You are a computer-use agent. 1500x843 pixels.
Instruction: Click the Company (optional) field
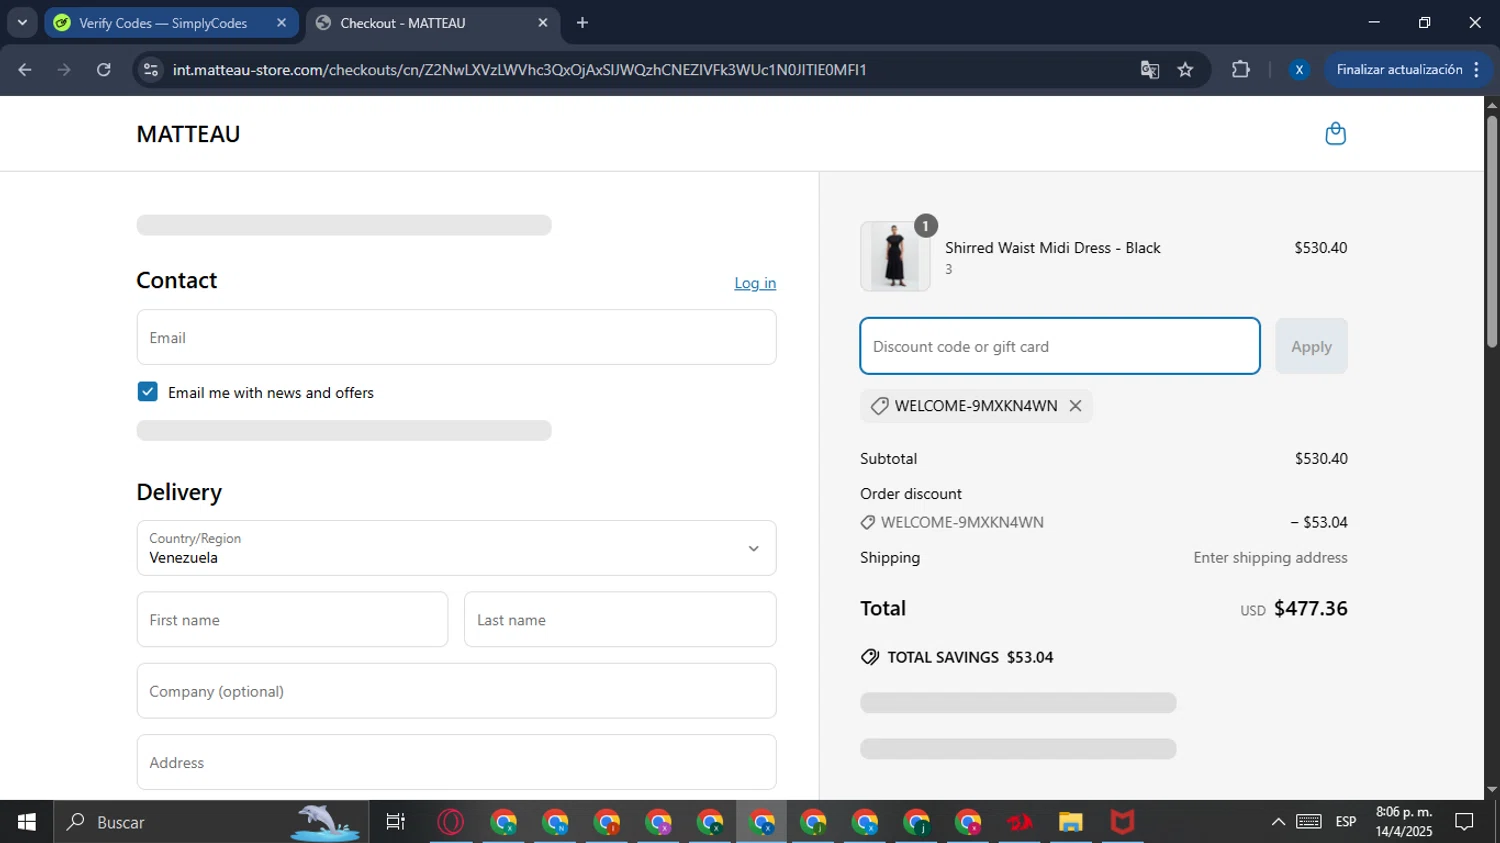[x=456, y=691]
